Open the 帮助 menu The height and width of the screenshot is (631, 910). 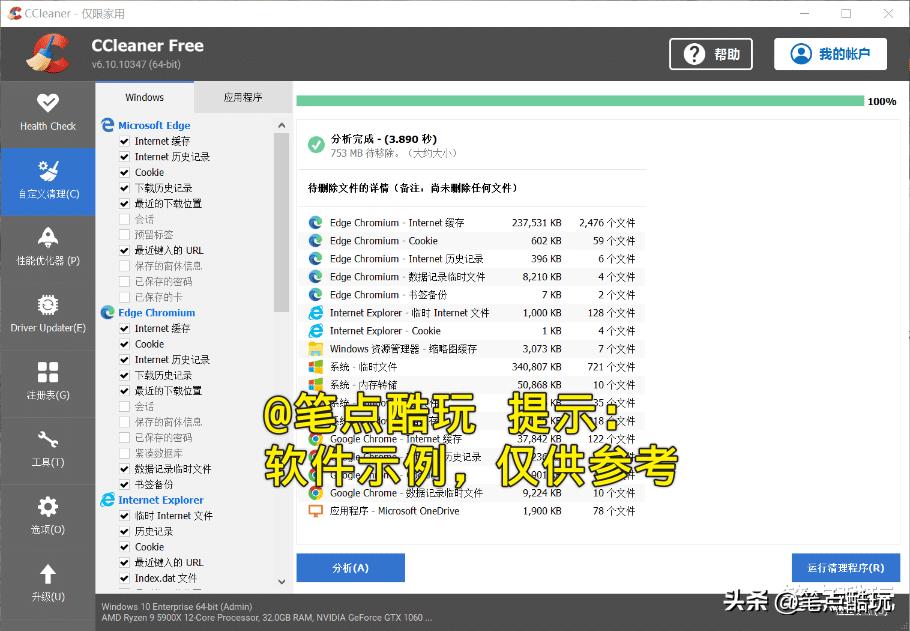710,55
